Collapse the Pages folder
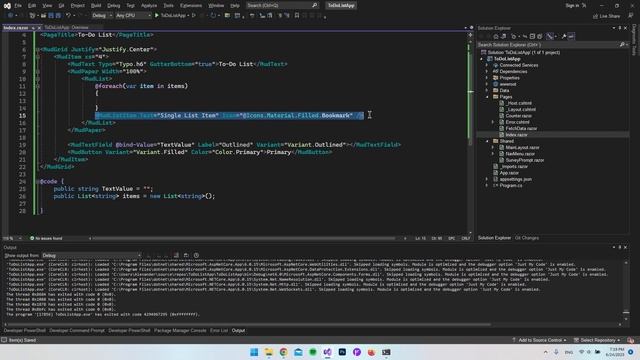Screen dimensions: 640x360 pos(487,97)
